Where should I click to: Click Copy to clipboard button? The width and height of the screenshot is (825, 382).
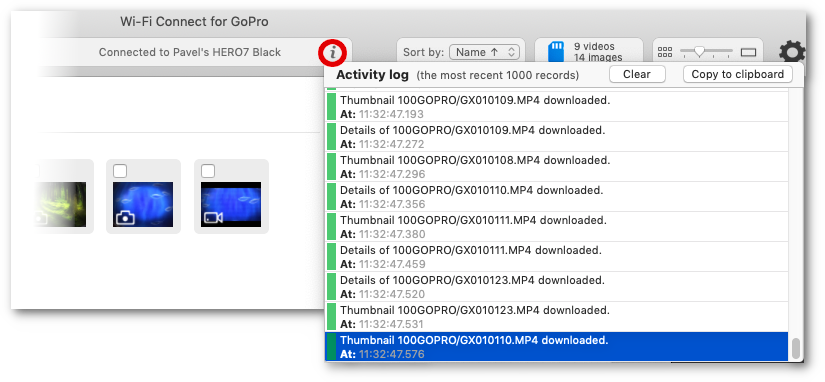(x=738, y=74)
